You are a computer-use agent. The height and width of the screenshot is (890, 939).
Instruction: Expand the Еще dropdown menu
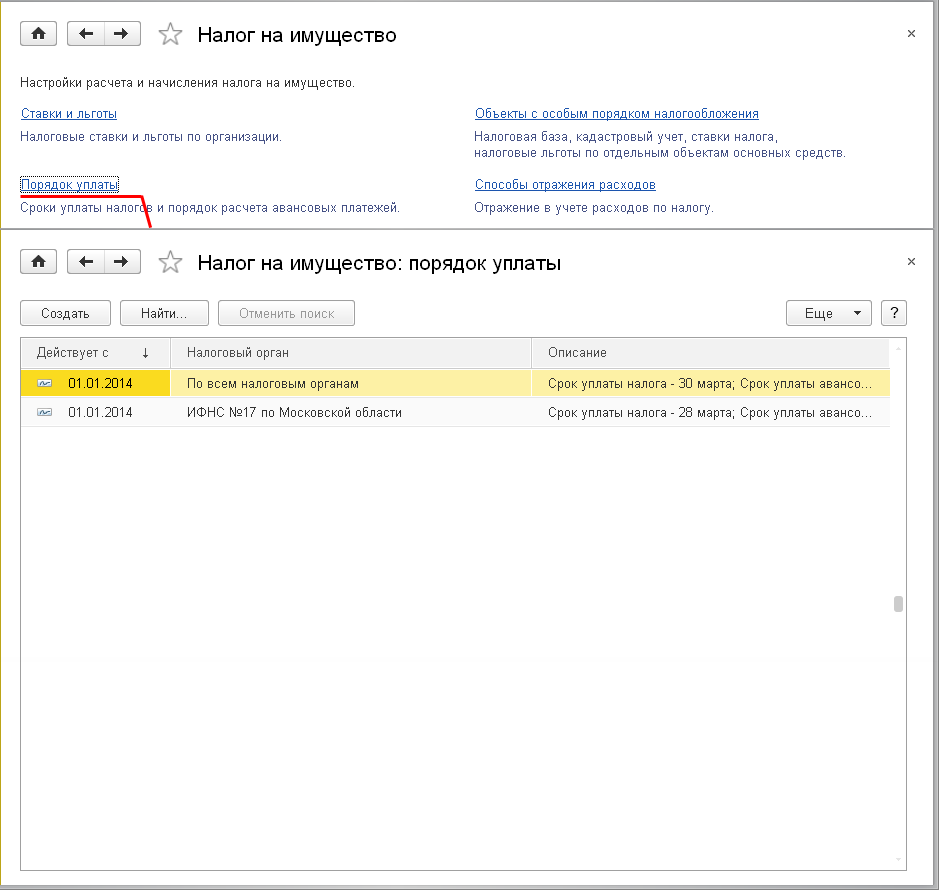(828, 313)
